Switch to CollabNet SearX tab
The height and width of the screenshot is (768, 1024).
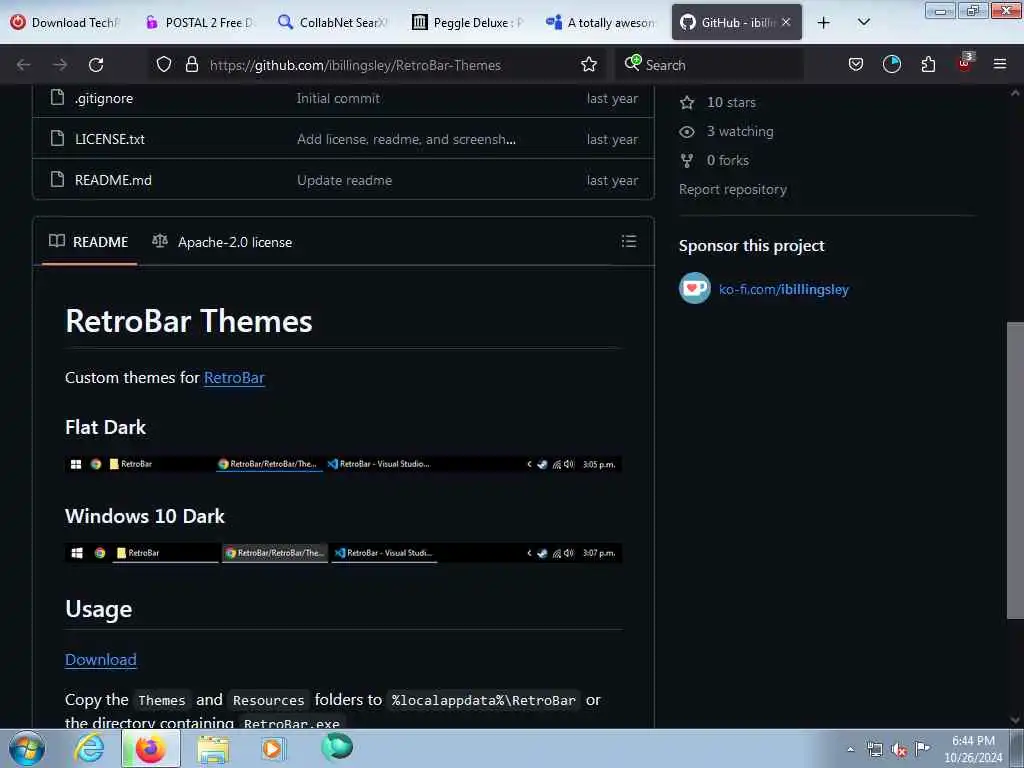[x=334, y=22]
